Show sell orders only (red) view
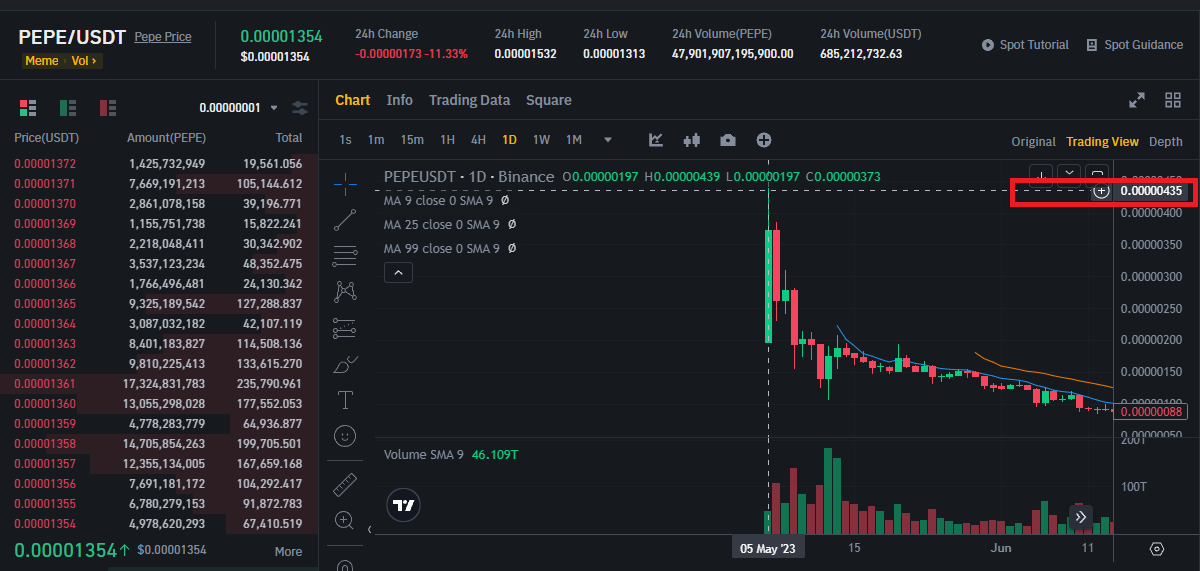 click(x=108, y=107)
